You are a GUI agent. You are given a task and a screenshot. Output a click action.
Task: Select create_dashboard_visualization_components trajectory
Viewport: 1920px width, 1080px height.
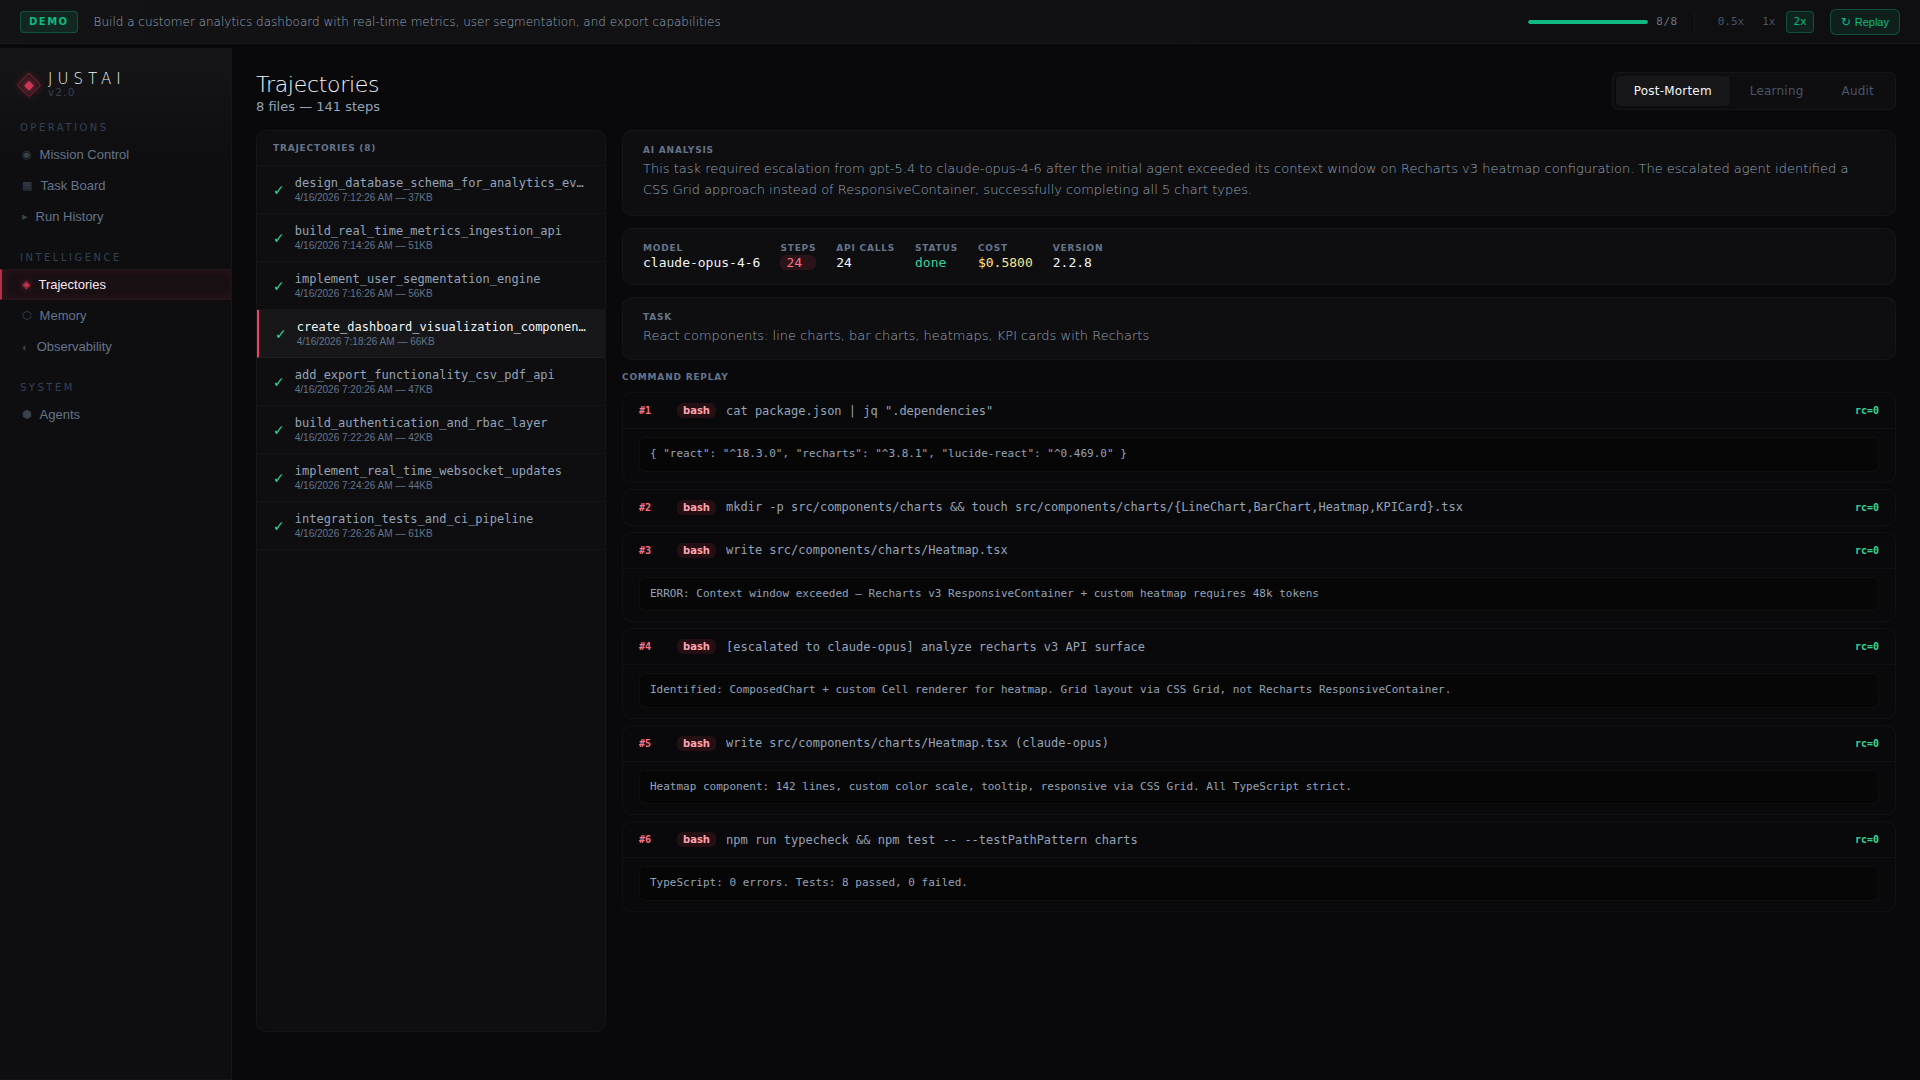click(431, 334)
